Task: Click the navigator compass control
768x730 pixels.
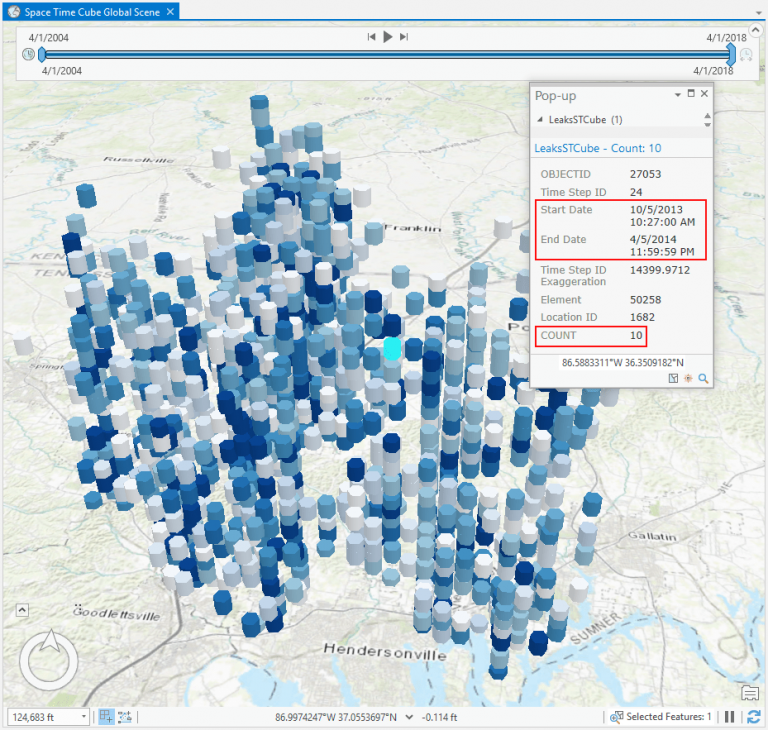Action: (x=48, y=660)
